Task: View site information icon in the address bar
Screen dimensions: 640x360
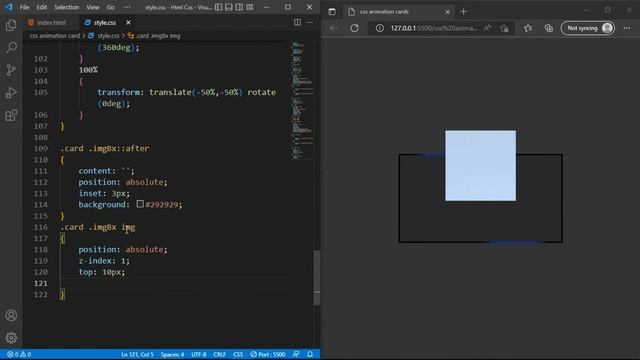Action: point(380,28)
